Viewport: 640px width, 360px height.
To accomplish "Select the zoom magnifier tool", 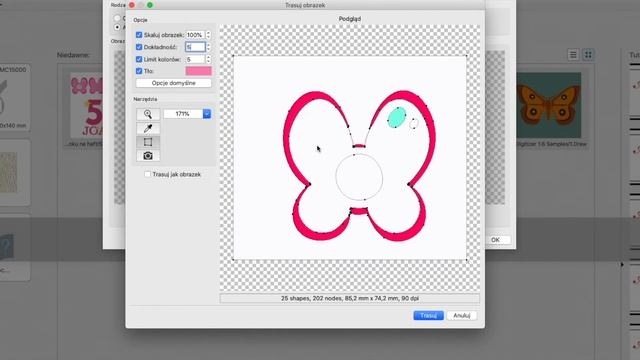I will click(148, 114).
